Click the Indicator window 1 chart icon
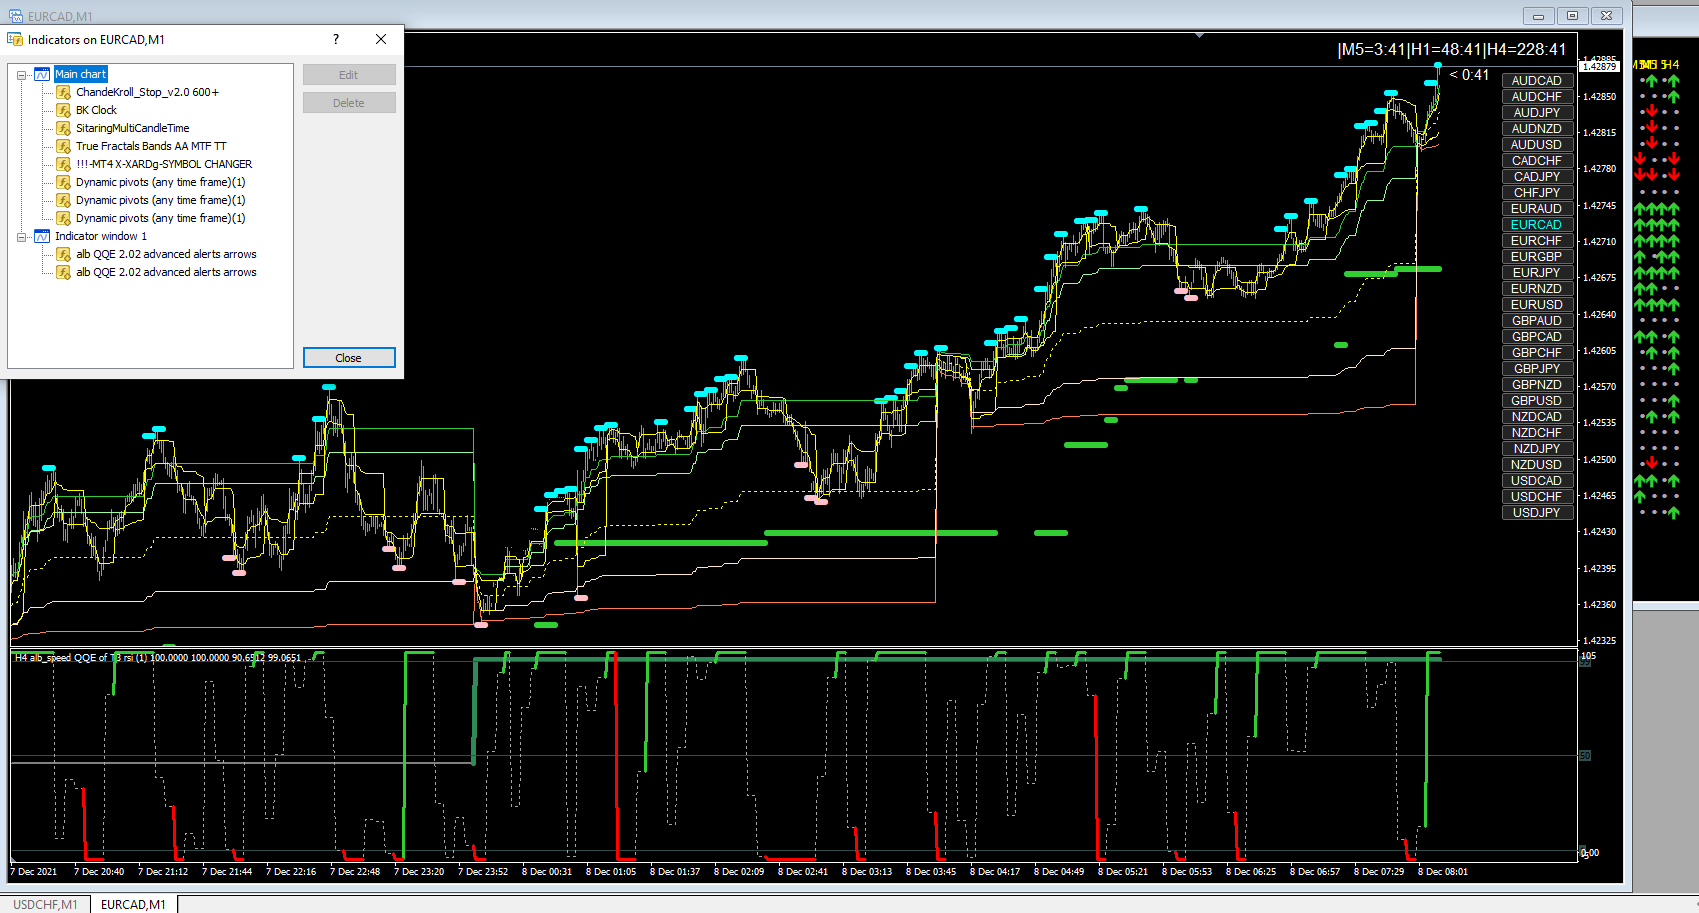 coord(42,236)
